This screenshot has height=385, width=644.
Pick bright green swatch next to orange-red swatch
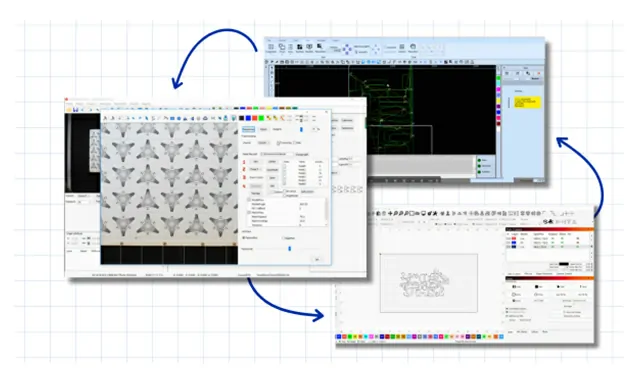coord(350,337)
